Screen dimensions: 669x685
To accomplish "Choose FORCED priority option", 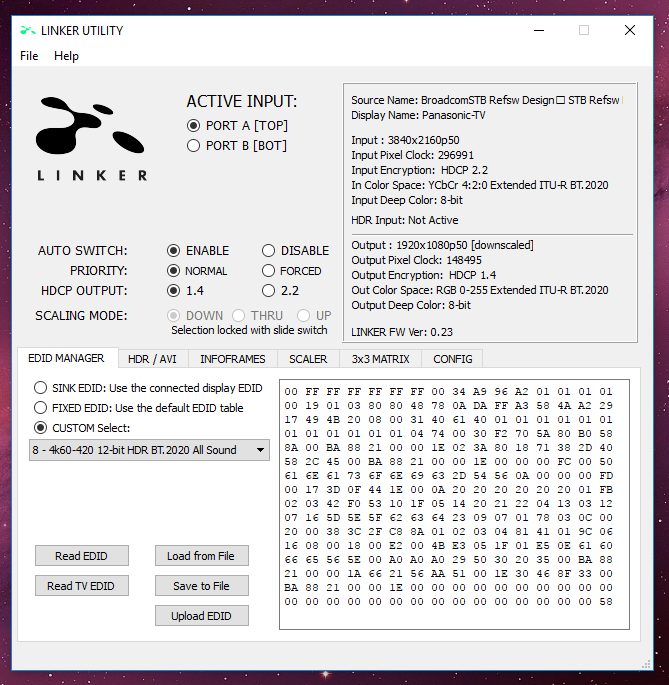I will pos(269,271).
